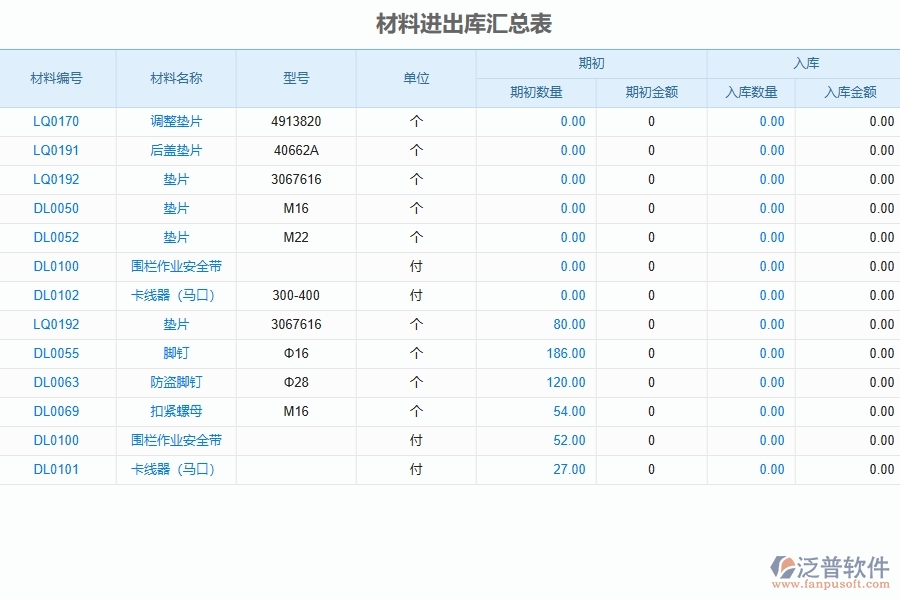
Task: Click material code DL0102
Action: 57,295
